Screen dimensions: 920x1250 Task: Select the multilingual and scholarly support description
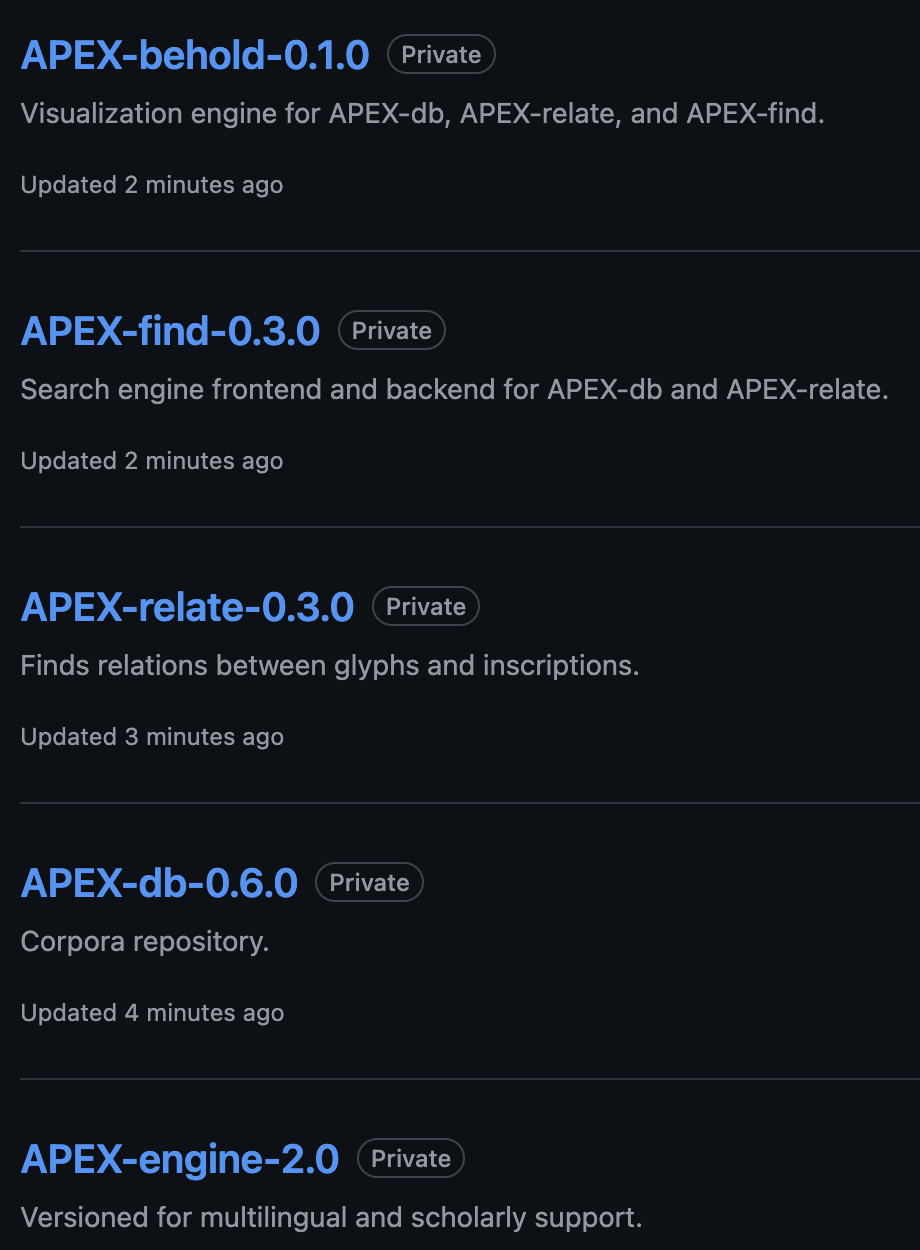pos(331,1217)
